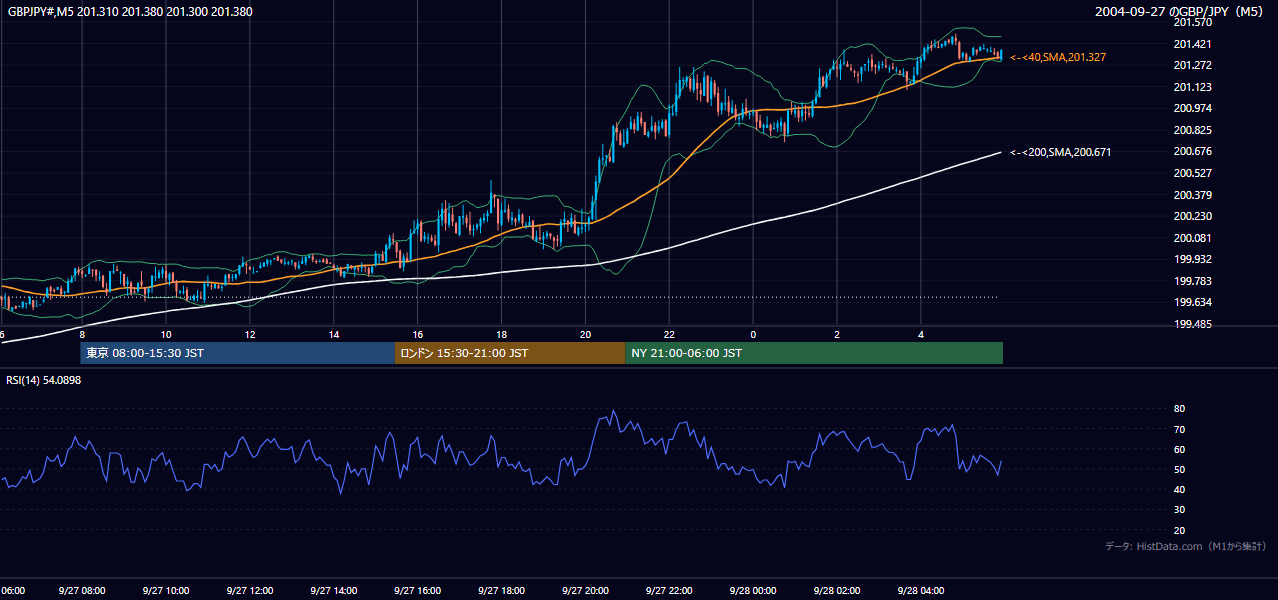Click the London 15:30-21:00 JST session bar
Screen dimensions: 1278x600
click(510, 353)
